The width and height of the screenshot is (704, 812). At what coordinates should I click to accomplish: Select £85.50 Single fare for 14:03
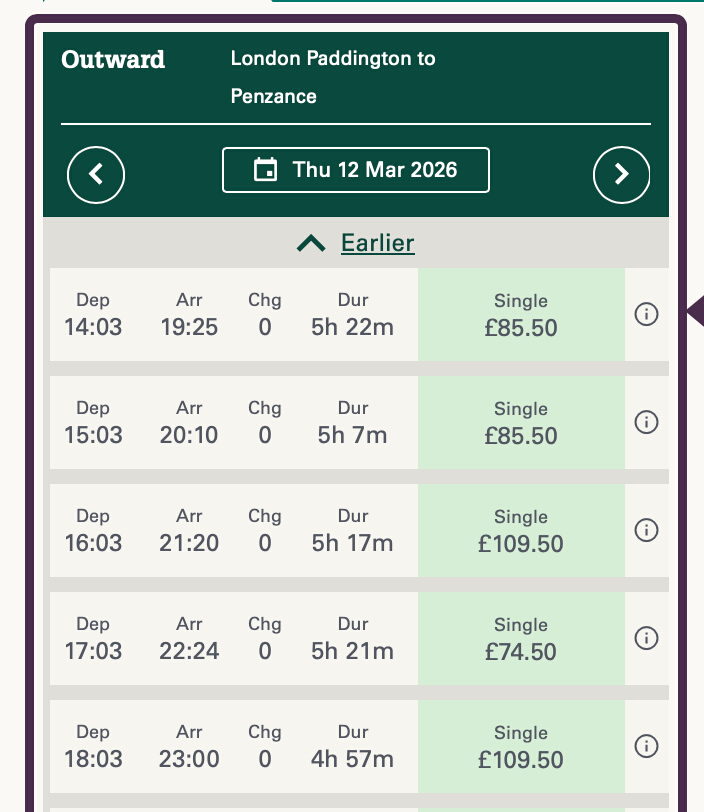521,315
